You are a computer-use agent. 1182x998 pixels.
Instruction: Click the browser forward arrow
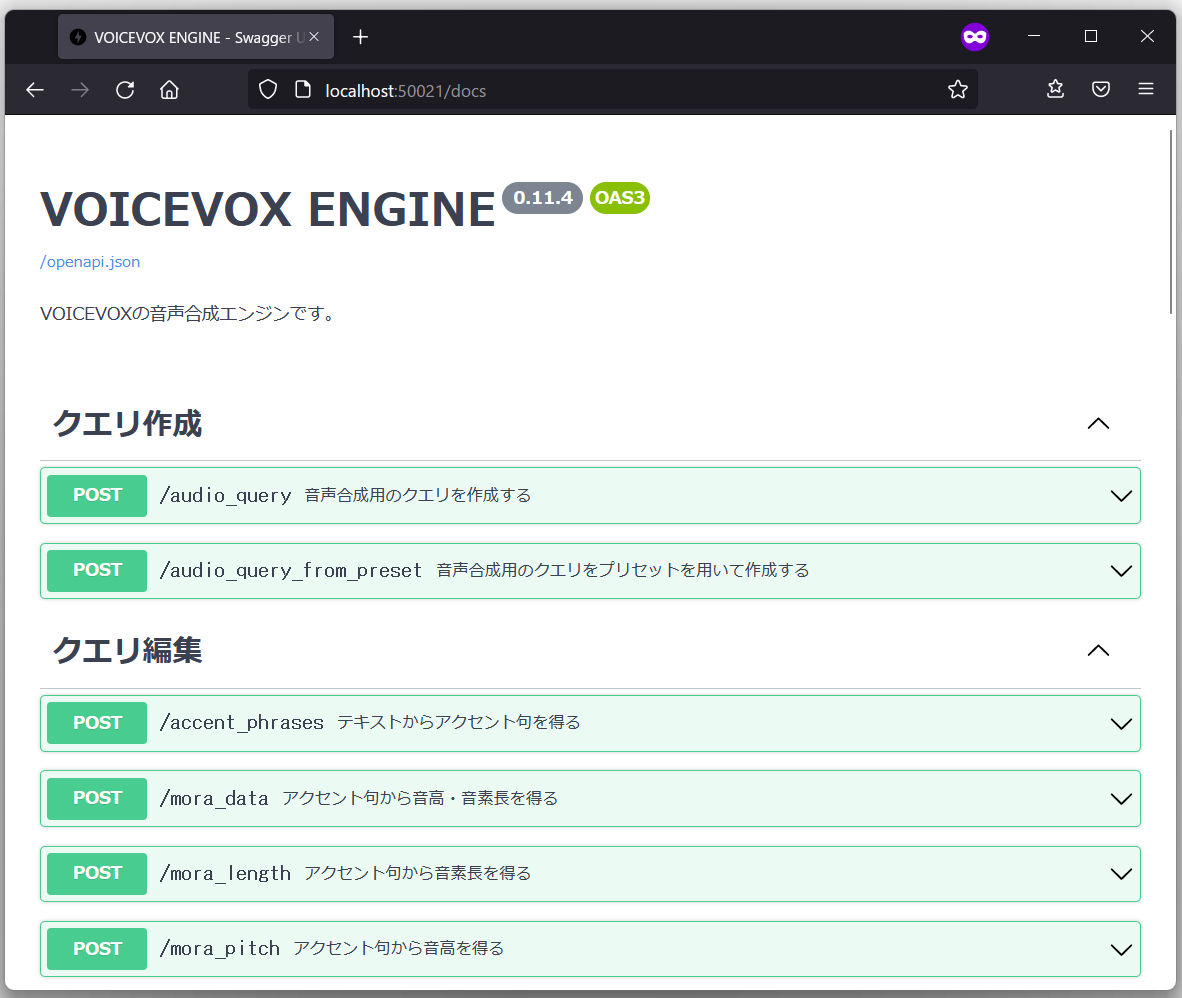click(80, 90)
